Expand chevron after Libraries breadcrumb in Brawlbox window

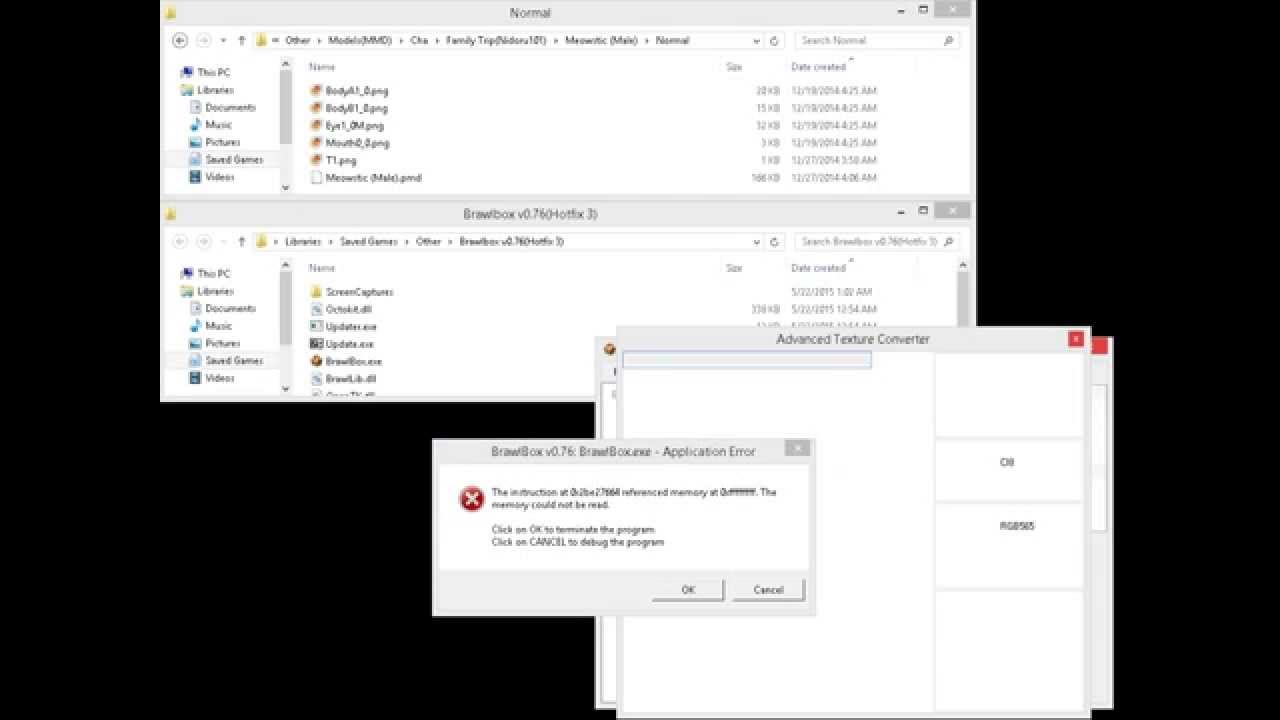point(330,242)
